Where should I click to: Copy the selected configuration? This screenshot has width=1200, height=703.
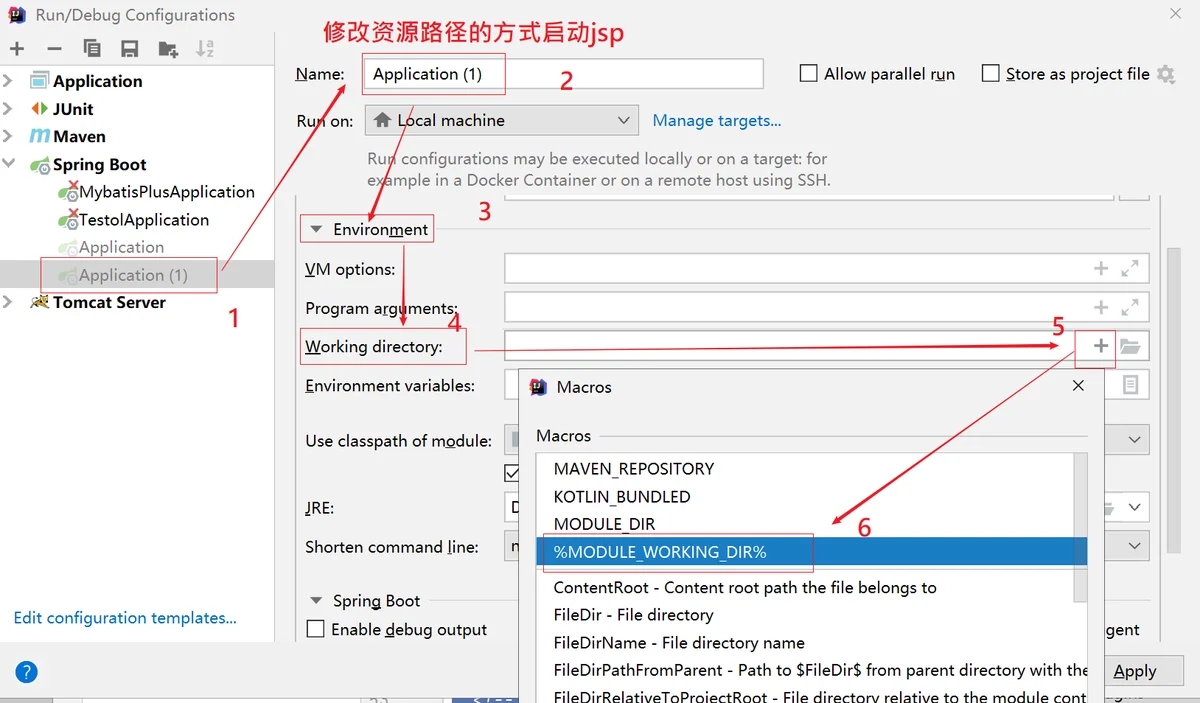[x=92, y=49]
